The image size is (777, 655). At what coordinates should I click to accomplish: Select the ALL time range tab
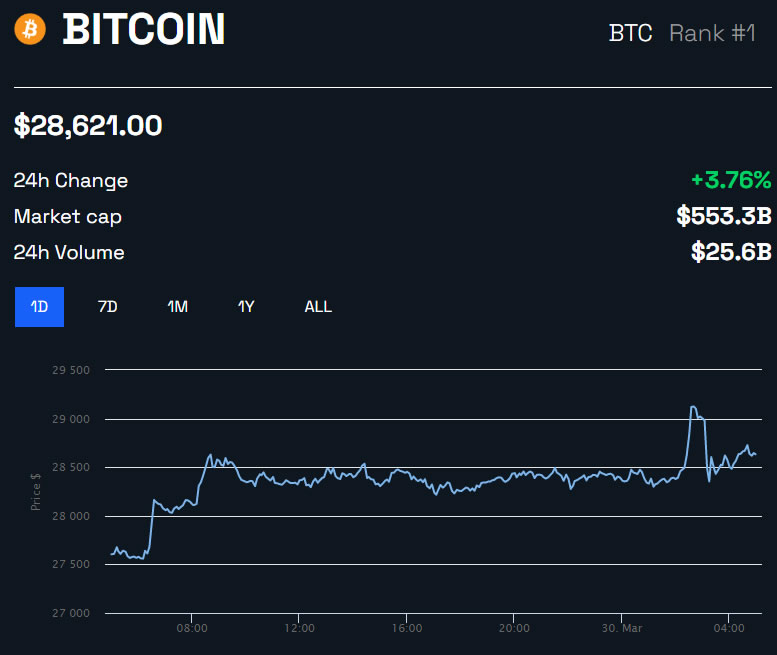point(318,307)
